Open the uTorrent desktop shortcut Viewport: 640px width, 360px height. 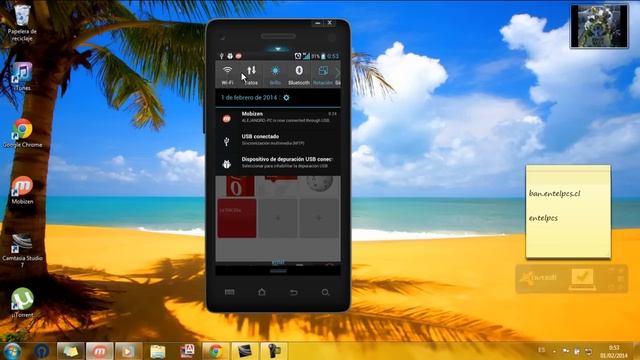(22, 303)
